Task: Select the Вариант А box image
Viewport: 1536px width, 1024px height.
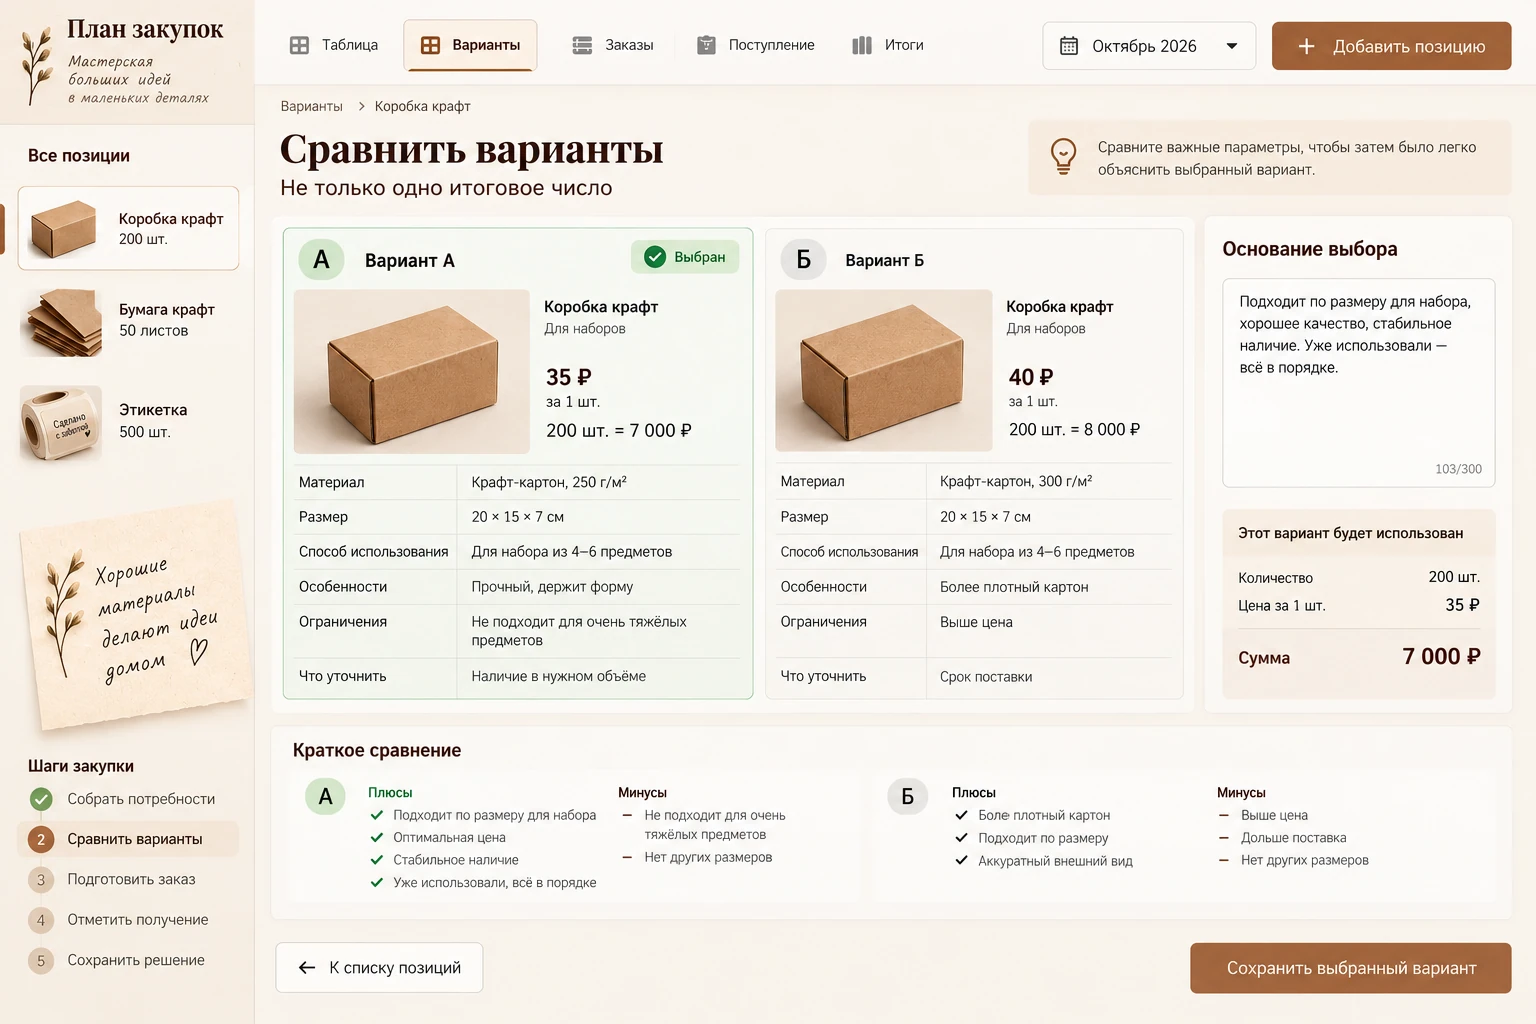Action: tap(412, 372)
